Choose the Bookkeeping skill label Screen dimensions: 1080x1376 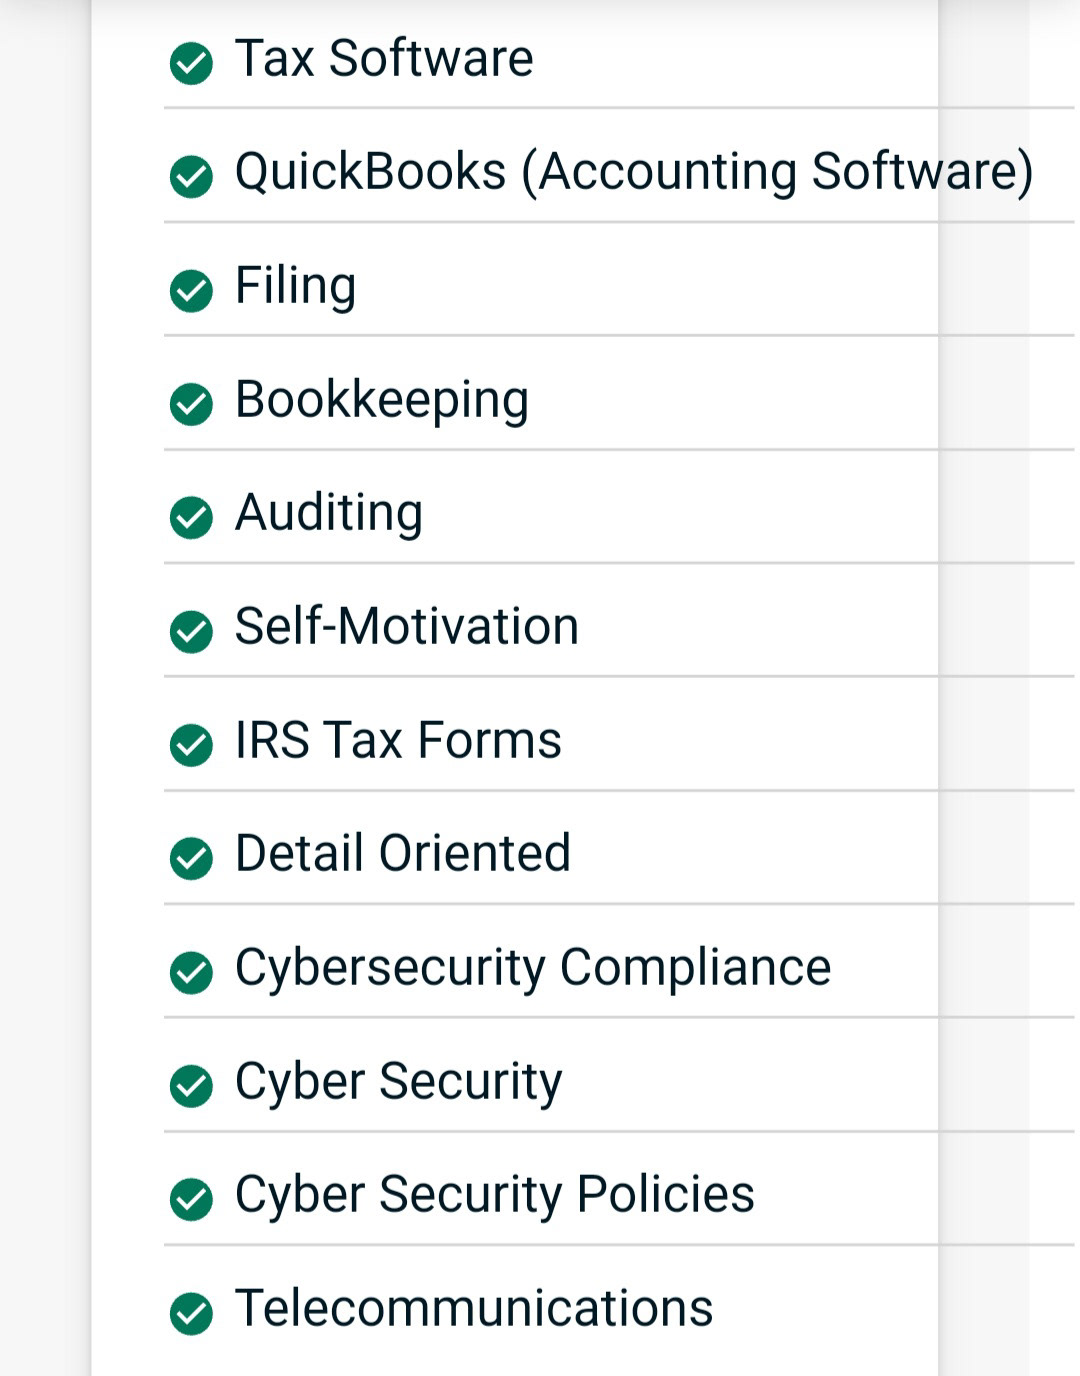(382, 401)
